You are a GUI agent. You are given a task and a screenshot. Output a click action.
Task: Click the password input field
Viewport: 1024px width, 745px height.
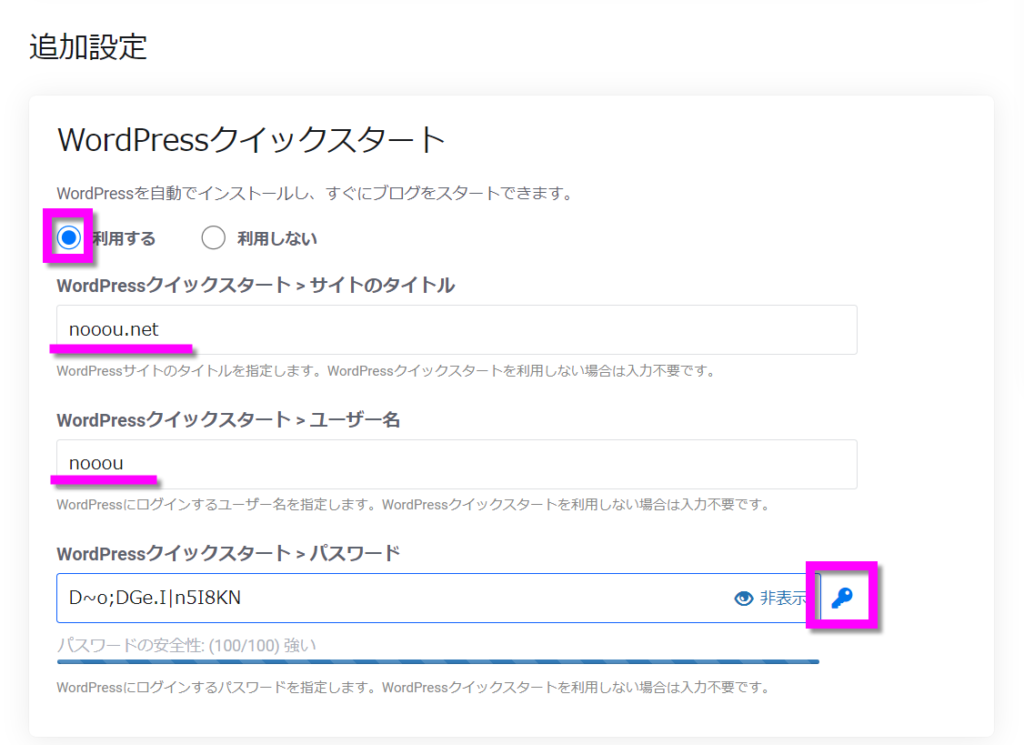click(x=438, y=598)
